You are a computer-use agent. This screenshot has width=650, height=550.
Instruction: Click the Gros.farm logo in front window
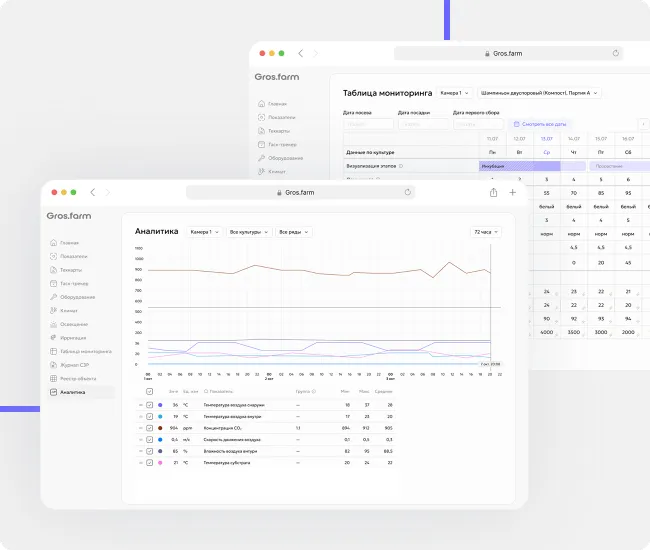click(68, 216)
